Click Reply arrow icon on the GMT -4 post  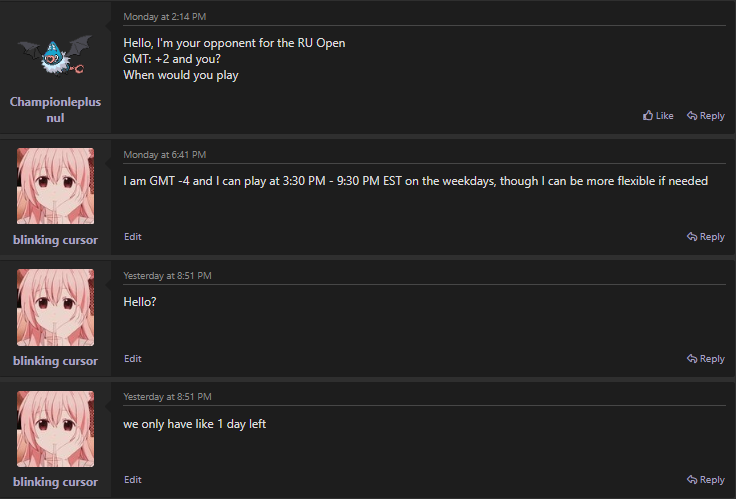(x=693, y=237)
